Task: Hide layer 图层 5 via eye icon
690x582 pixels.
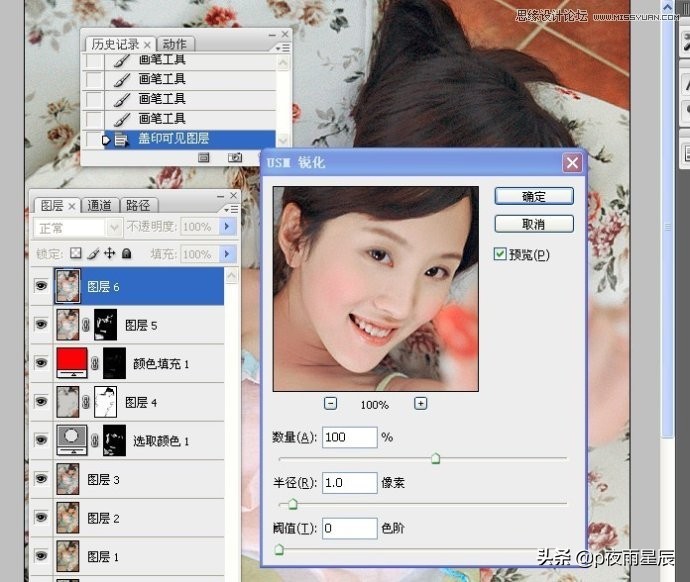Action: pos(41,325)
